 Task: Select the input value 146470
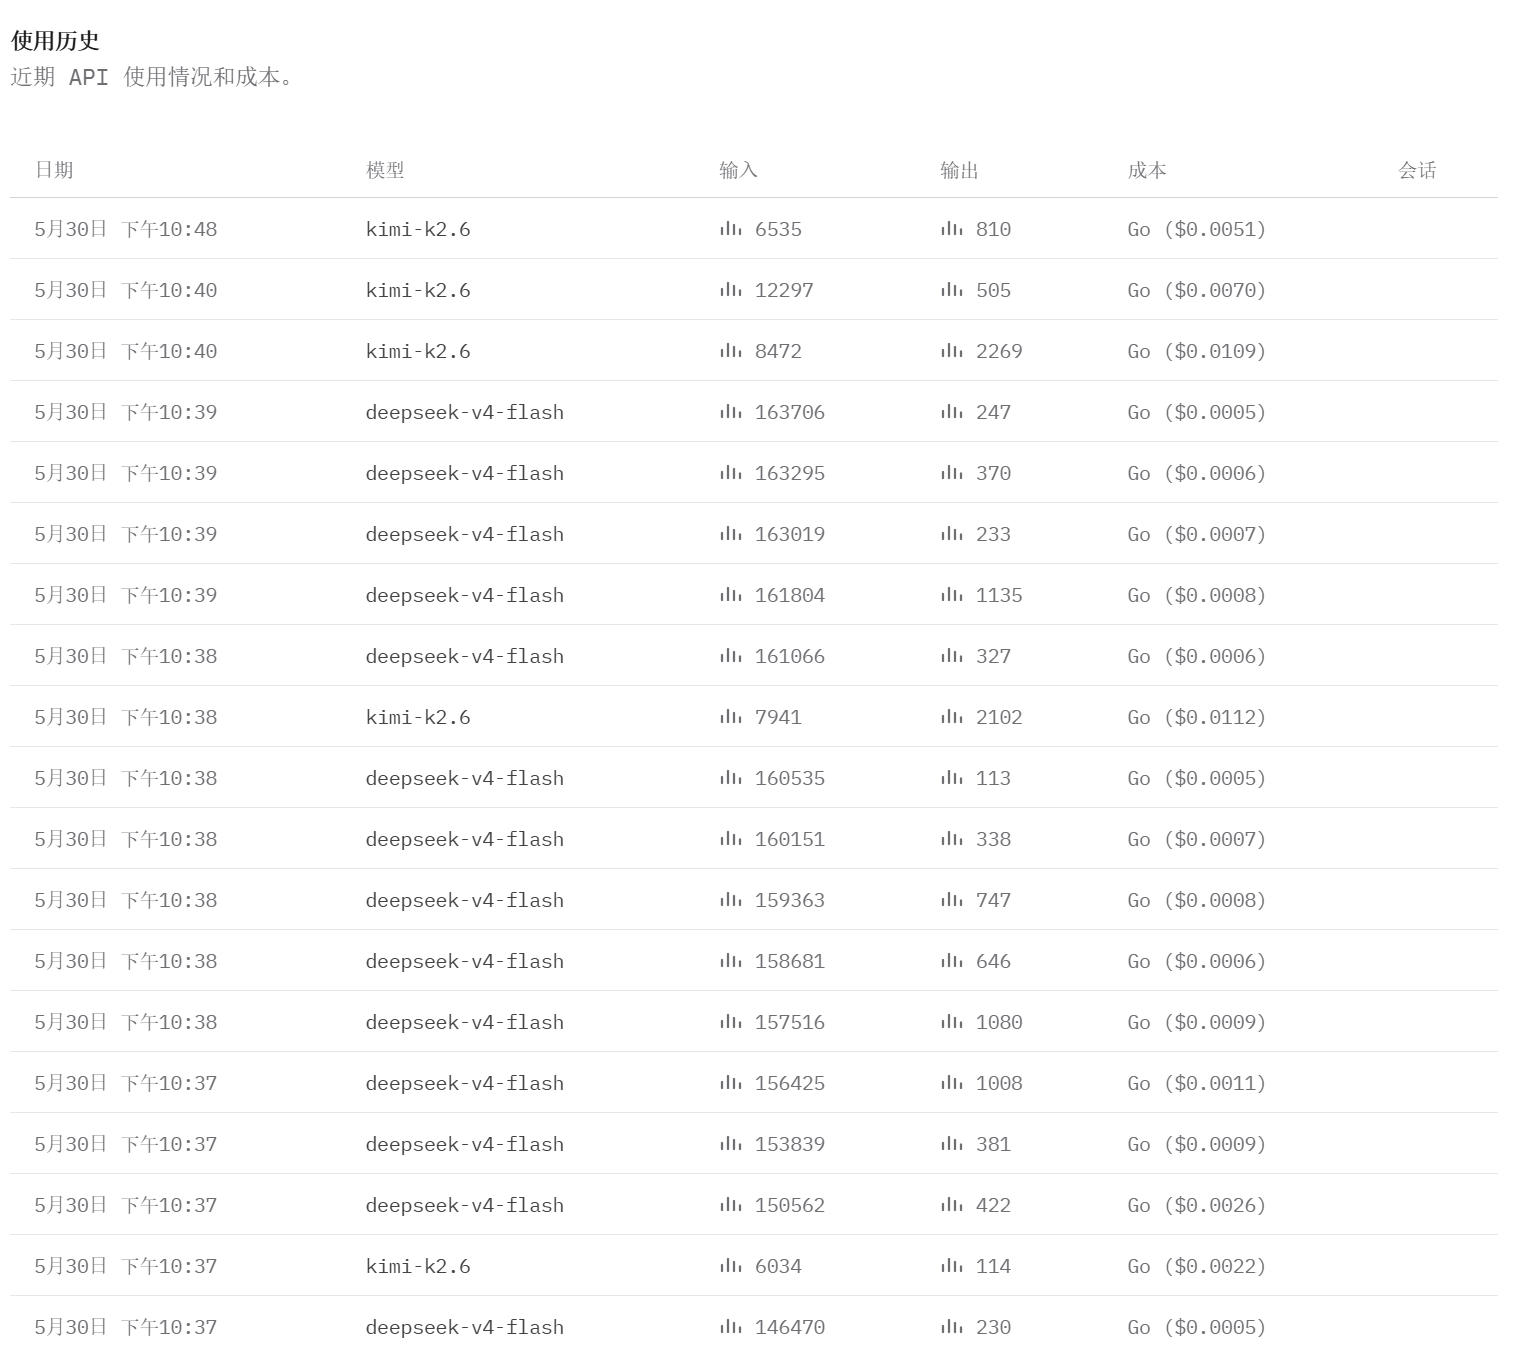click(790, 1327)
